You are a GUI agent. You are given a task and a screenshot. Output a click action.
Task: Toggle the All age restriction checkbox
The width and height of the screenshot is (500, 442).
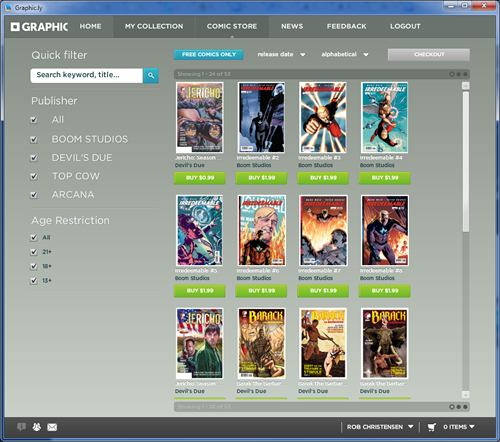[x=34, y=238]
